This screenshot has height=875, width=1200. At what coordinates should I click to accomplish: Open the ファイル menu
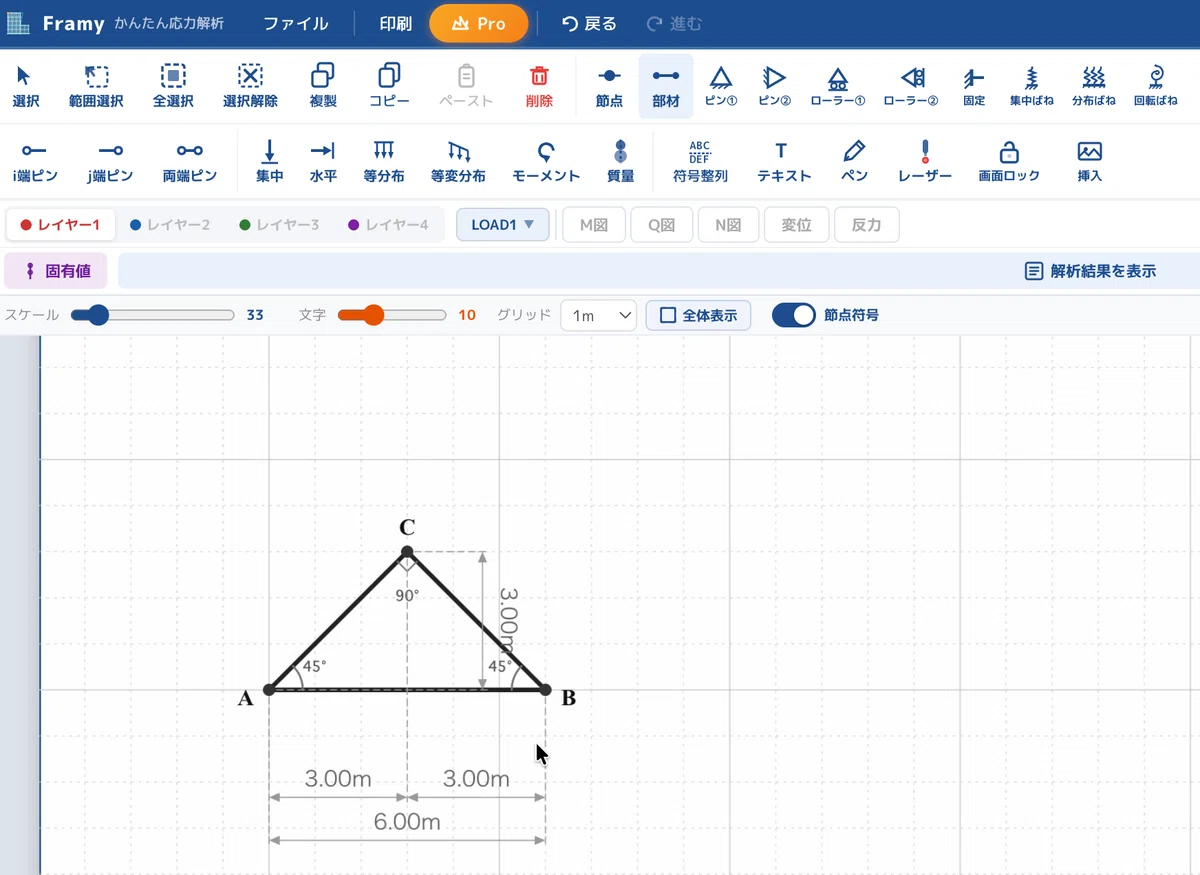[296, 23]
